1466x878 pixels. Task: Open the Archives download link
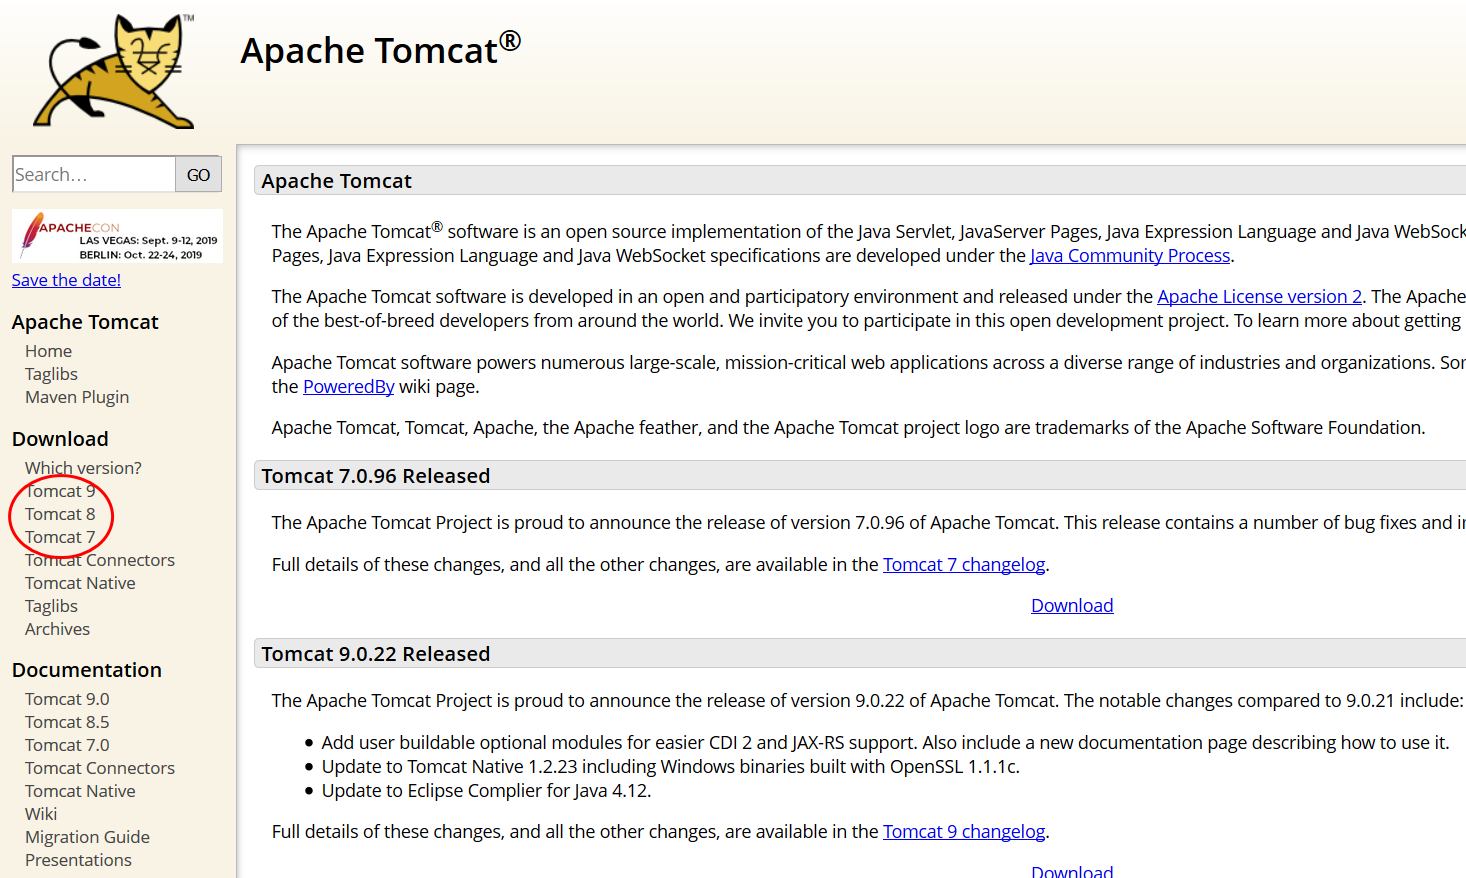click(x=57, y=629)
